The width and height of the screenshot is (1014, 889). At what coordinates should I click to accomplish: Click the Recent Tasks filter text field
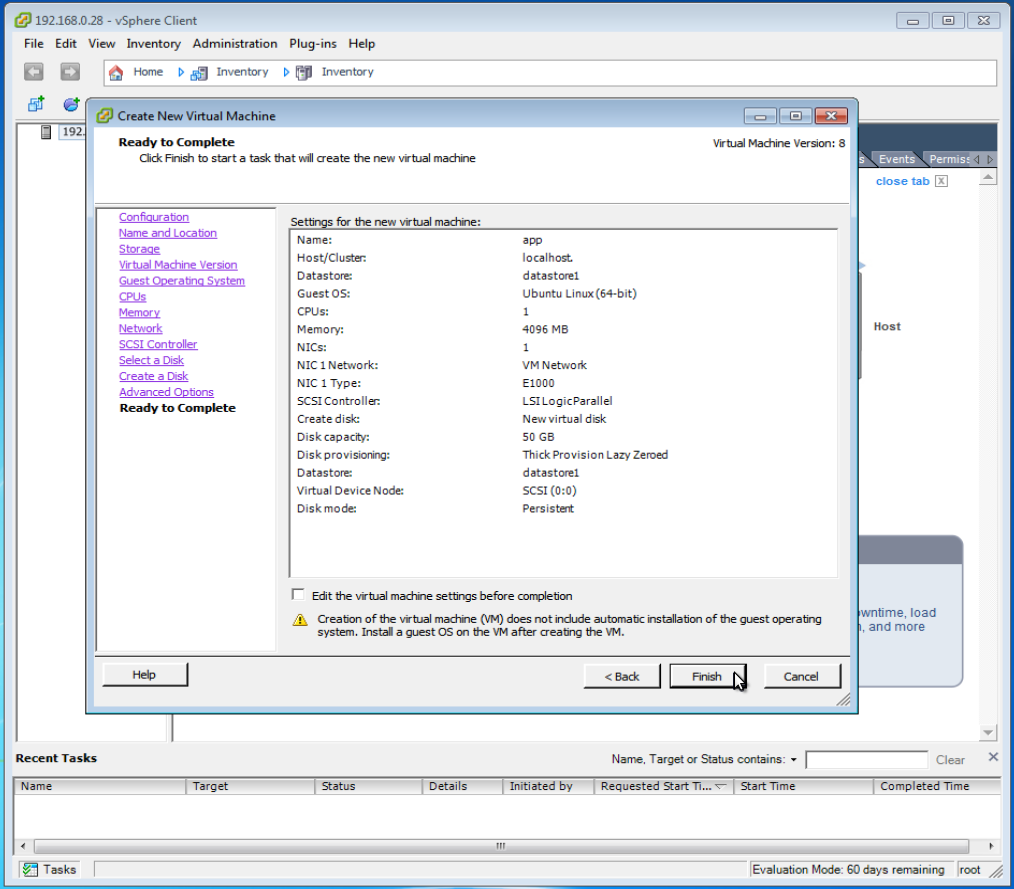(x=866, y=760)
